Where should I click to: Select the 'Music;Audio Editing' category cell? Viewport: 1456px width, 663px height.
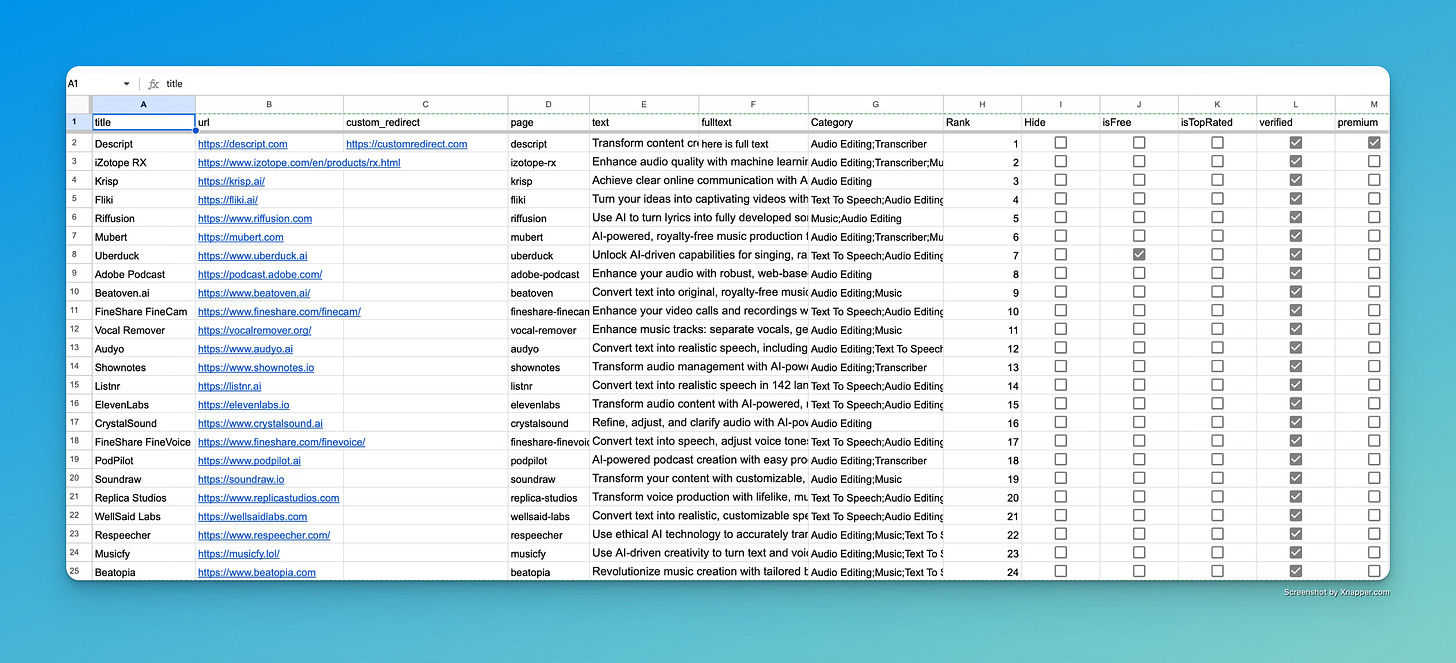pos(875,218)
